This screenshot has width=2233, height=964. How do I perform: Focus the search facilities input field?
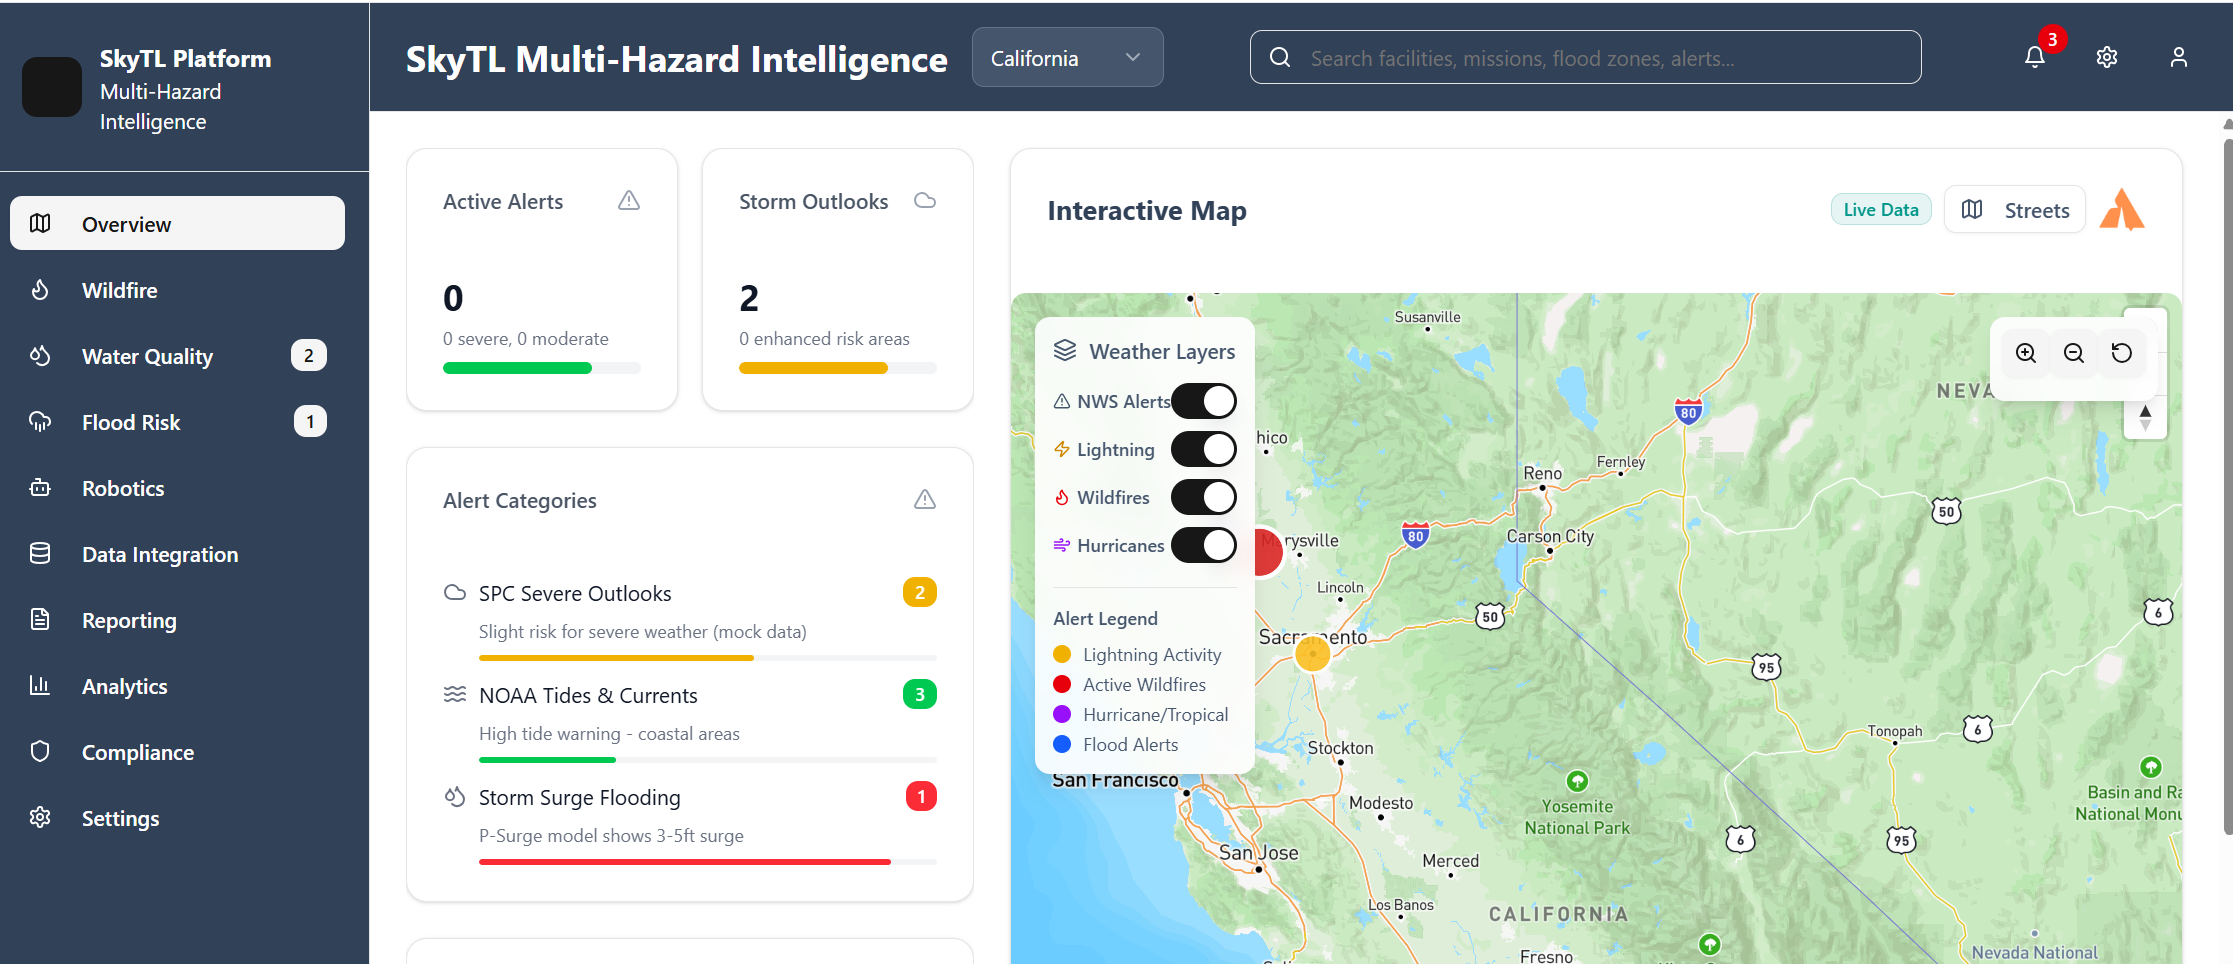[1585, 57]
